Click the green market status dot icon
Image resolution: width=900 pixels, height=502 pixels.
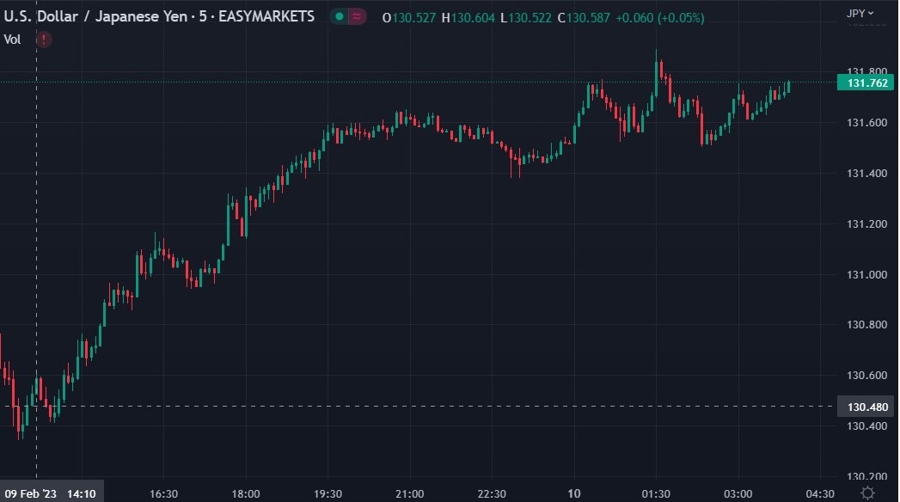coord(340,17)
